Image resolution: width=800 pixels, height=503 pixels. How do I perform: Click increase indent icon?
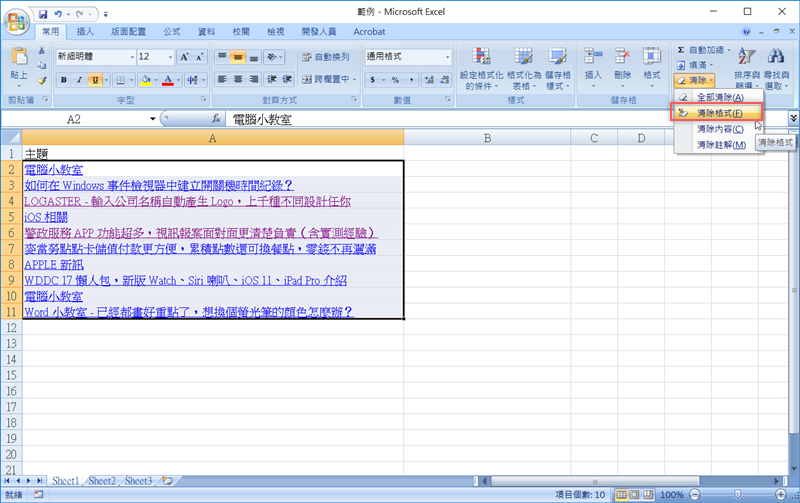[x=287, y=79]
